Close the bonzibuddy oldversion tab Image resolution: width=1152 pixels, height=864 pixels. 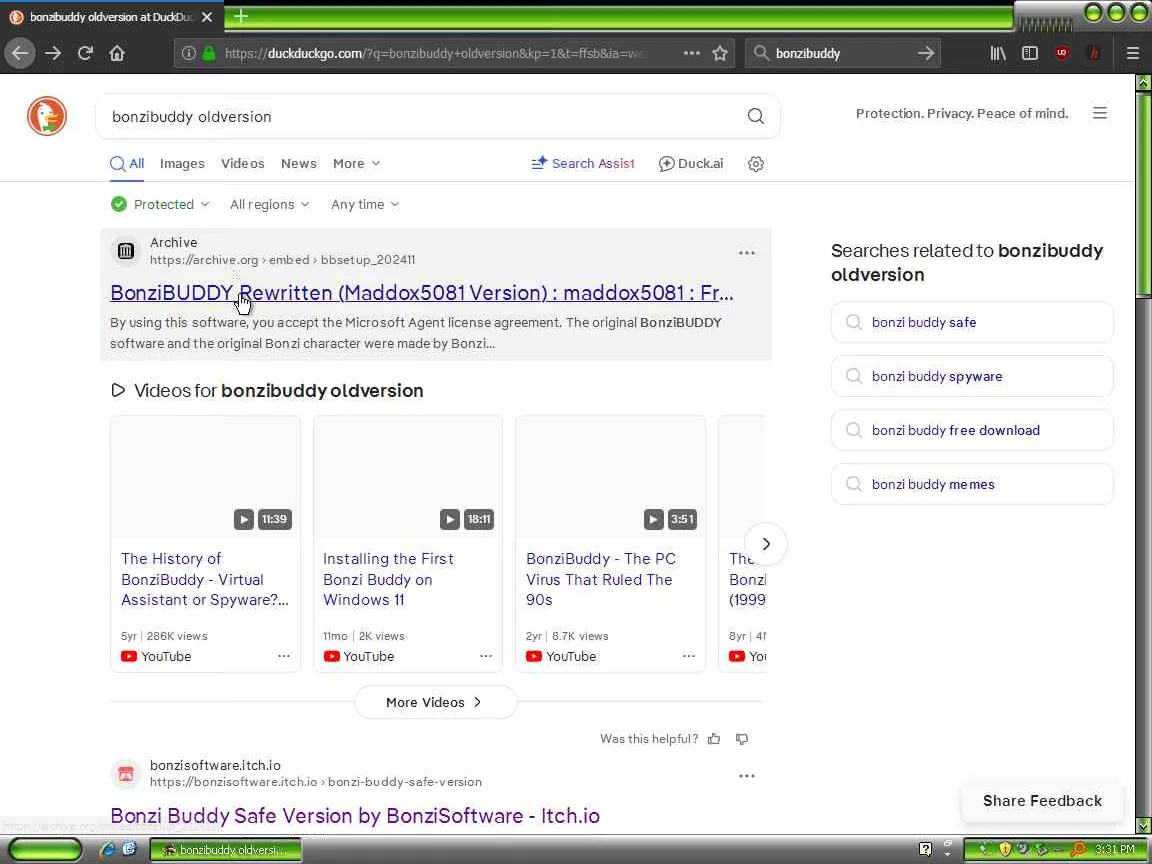[207, 16]
